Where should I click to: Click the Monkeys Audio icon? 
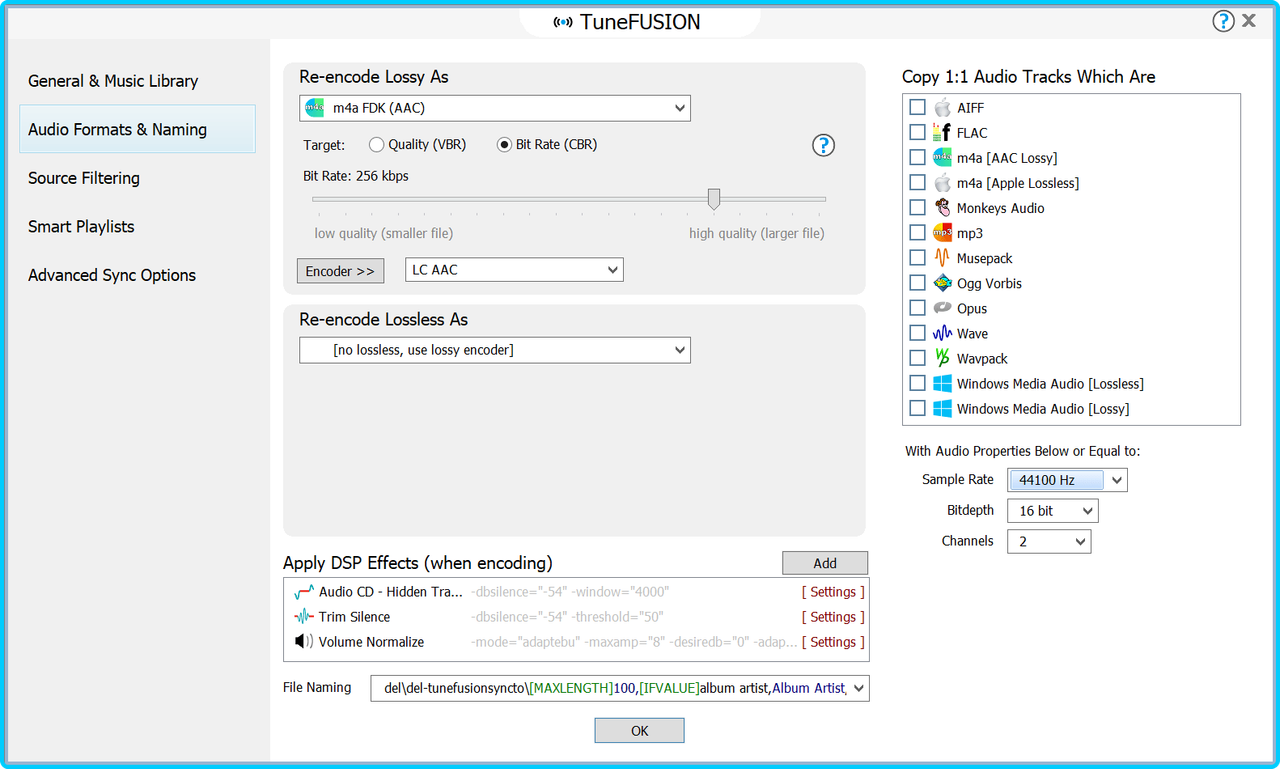[x=942, y=207]
